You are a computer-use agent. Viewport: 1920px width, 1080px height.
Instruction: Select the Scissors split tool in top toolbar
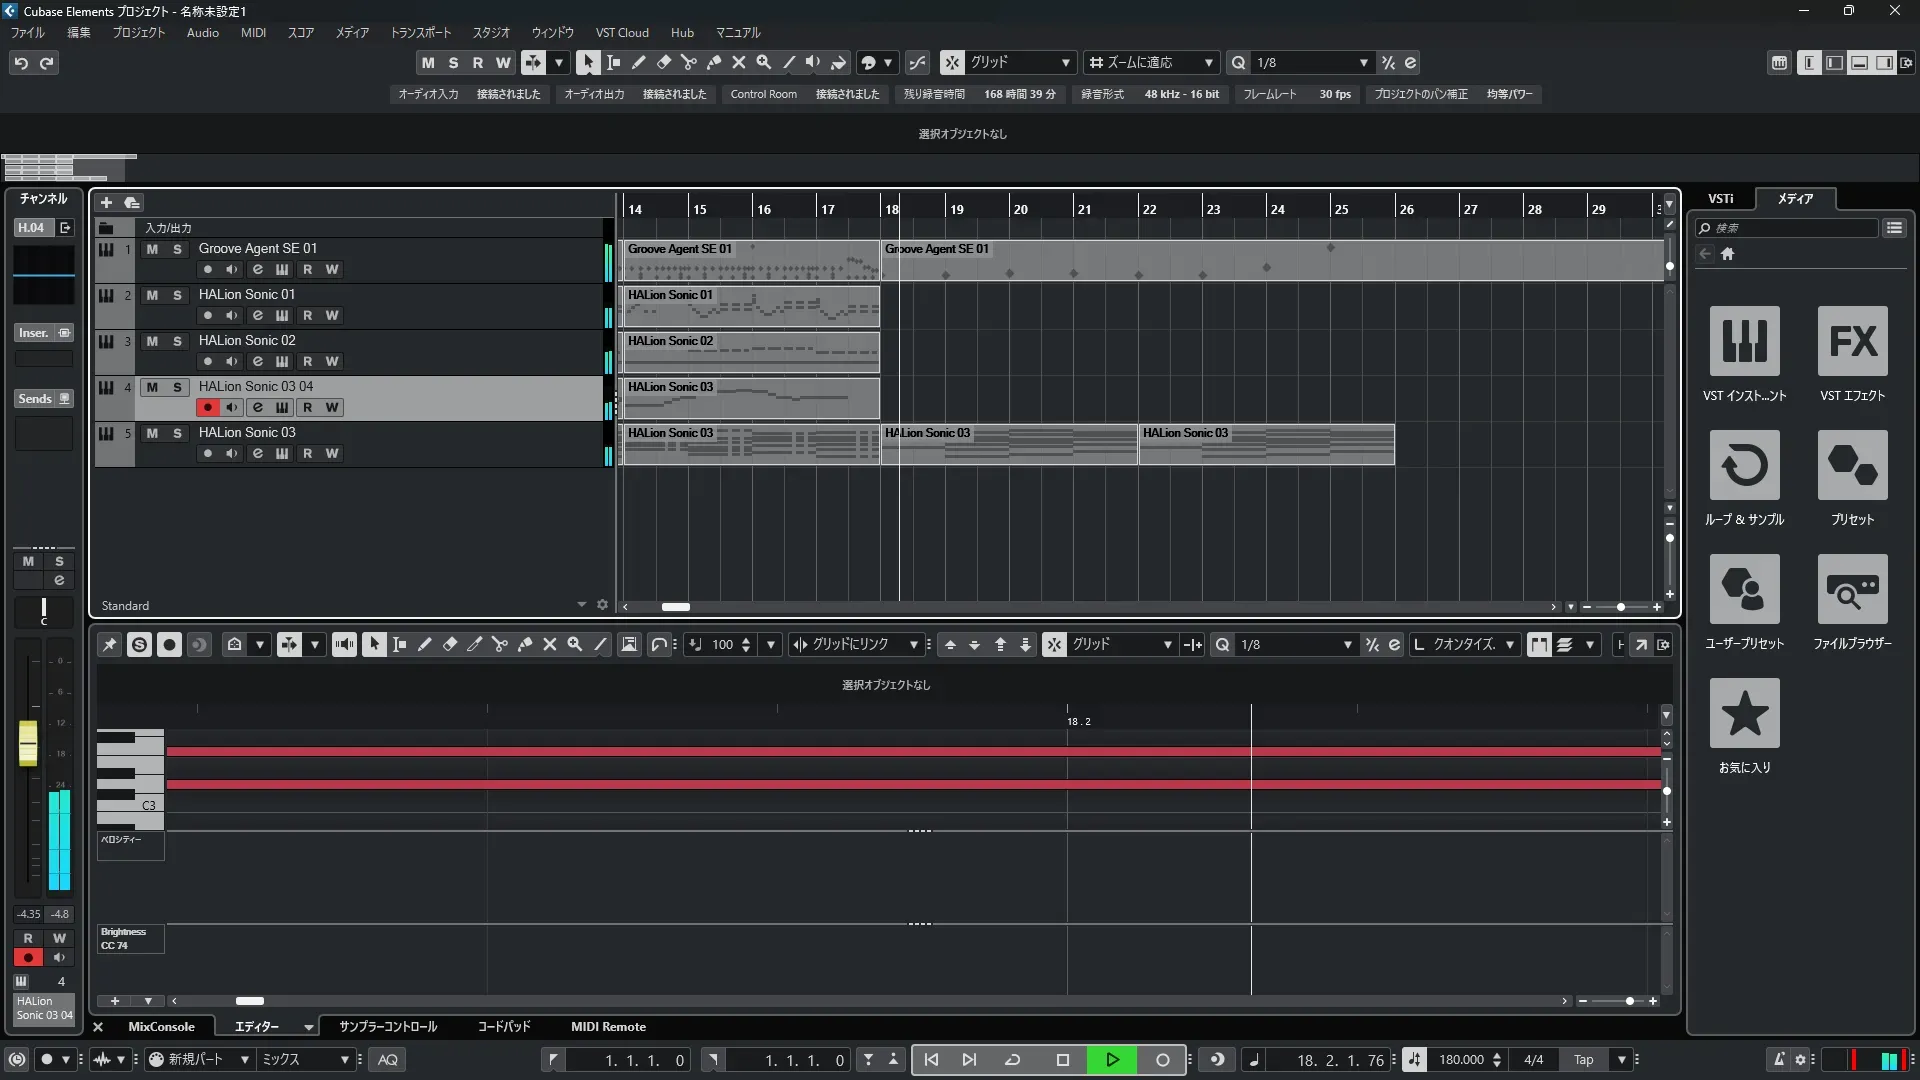688,62
